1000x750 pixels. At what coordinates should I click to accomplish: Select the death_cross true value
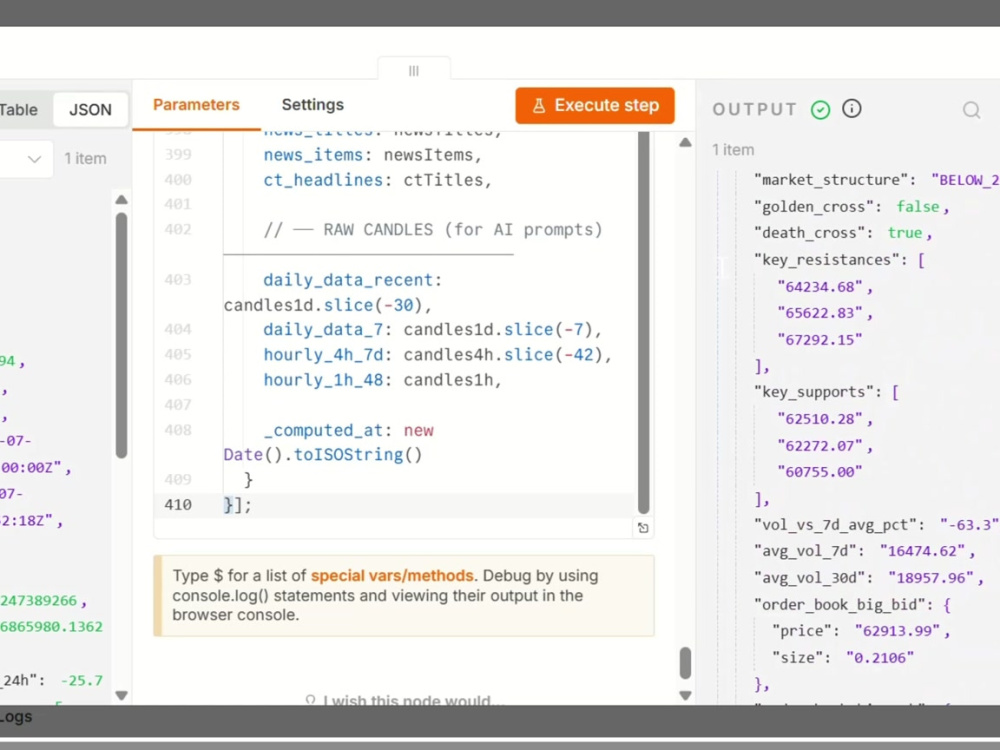pos(905,233)
